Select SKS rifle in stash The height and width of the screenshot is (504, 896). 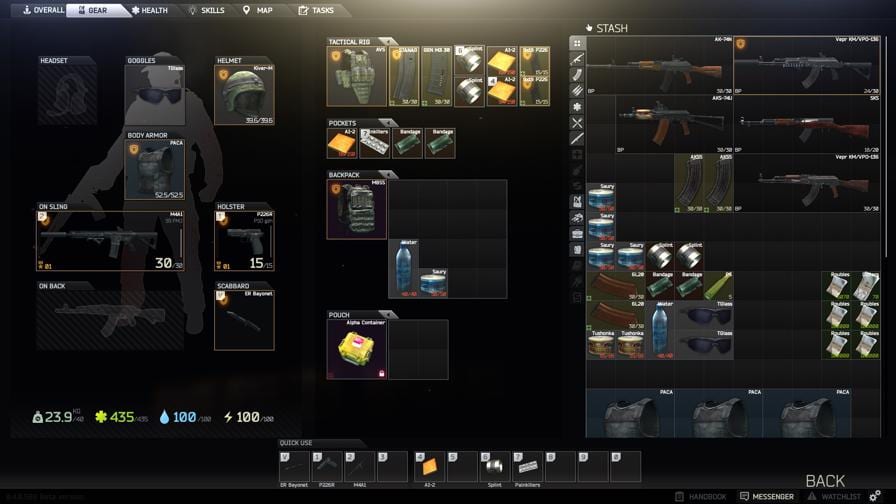coord(807,124)
